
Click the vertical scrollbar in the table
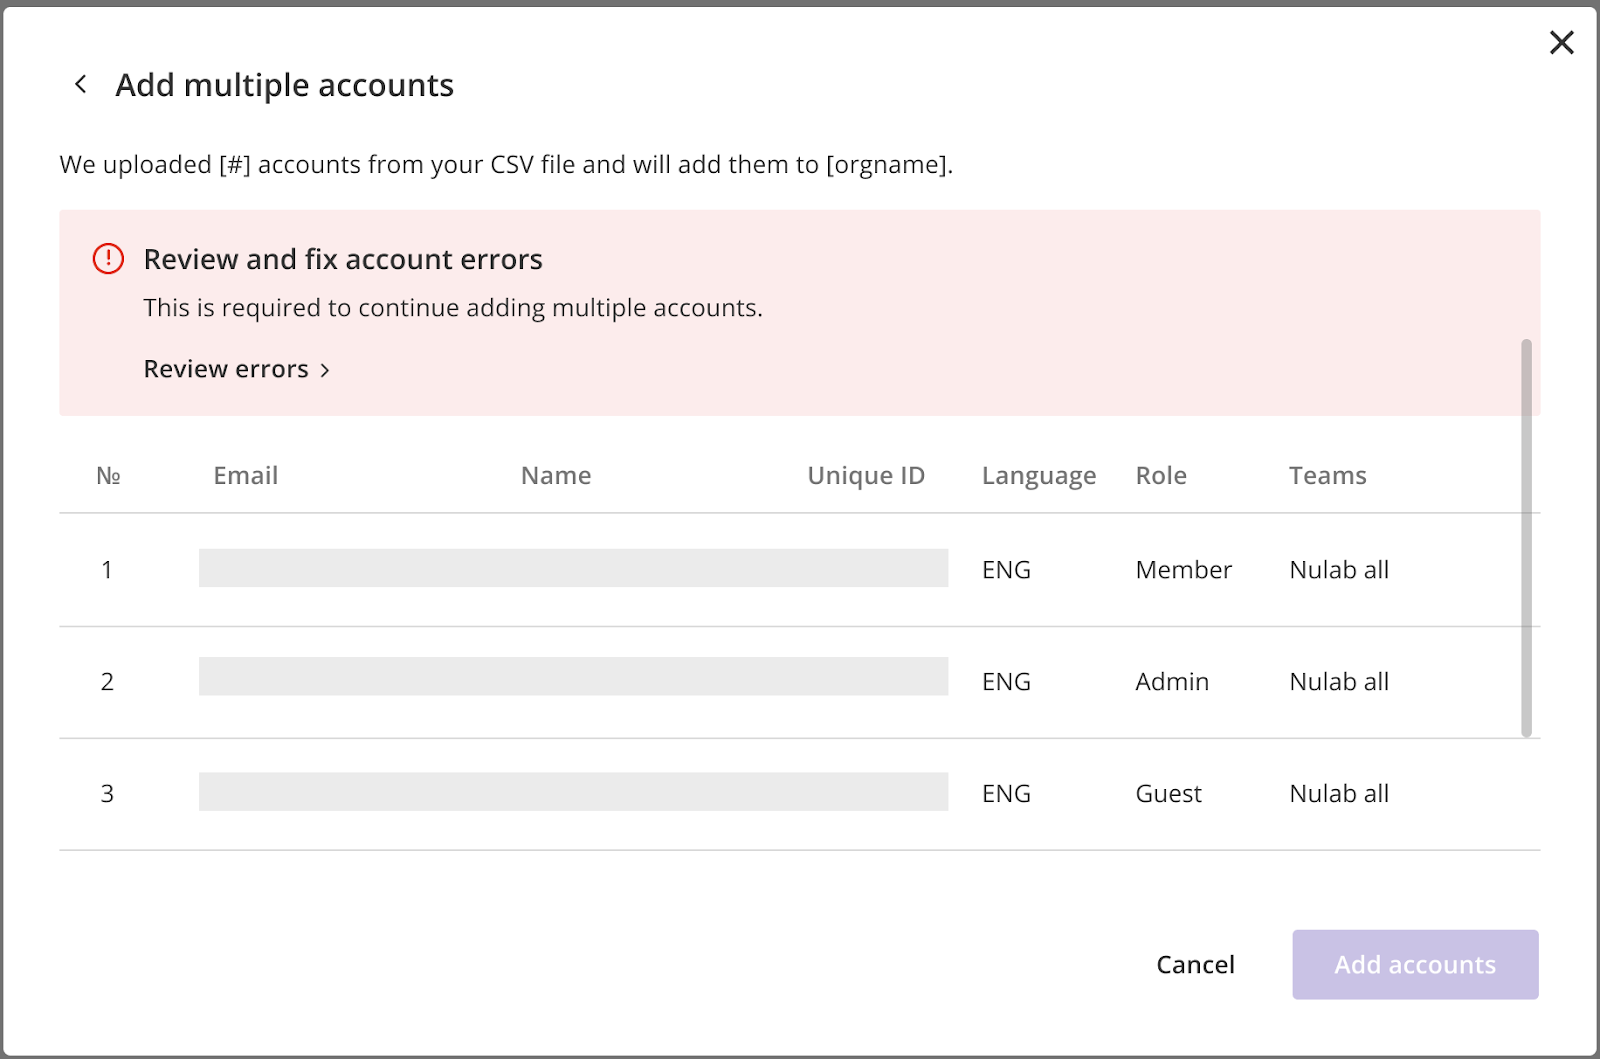tap(1527, 540)
